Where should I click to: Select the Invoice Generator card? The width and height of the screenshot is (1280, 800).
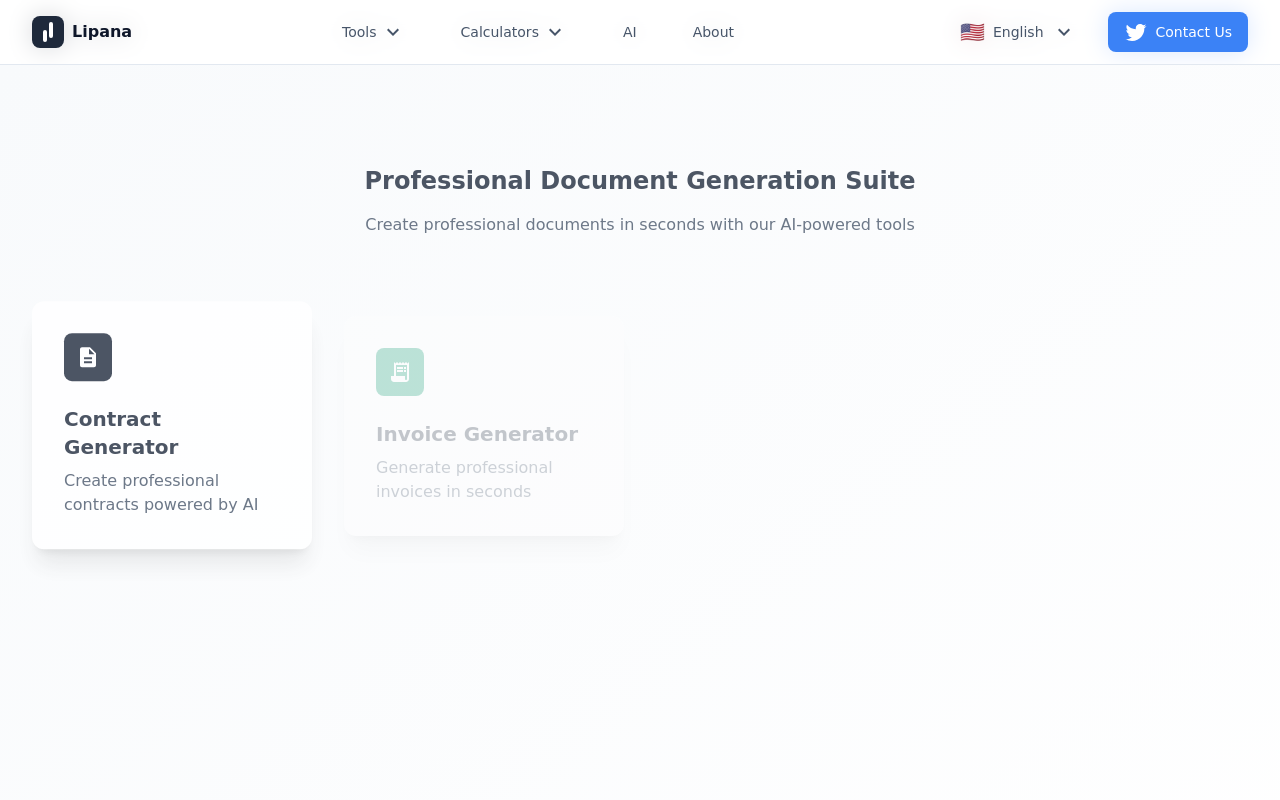pyautogui.click(x=484, y=432)
